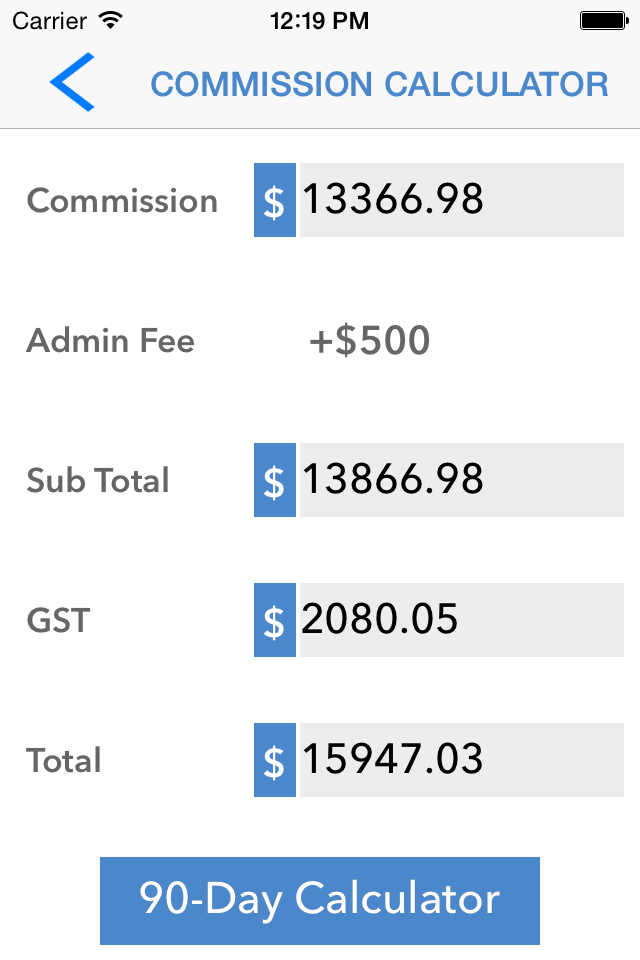Click the Admin Fee label

point(110,340)
